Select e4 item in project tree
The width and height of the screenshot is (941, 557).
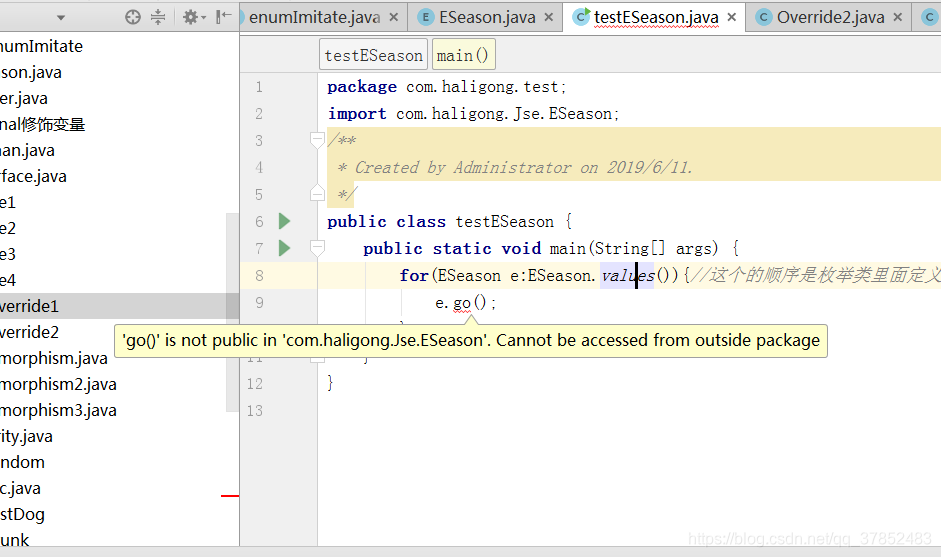tap(8, 280)
